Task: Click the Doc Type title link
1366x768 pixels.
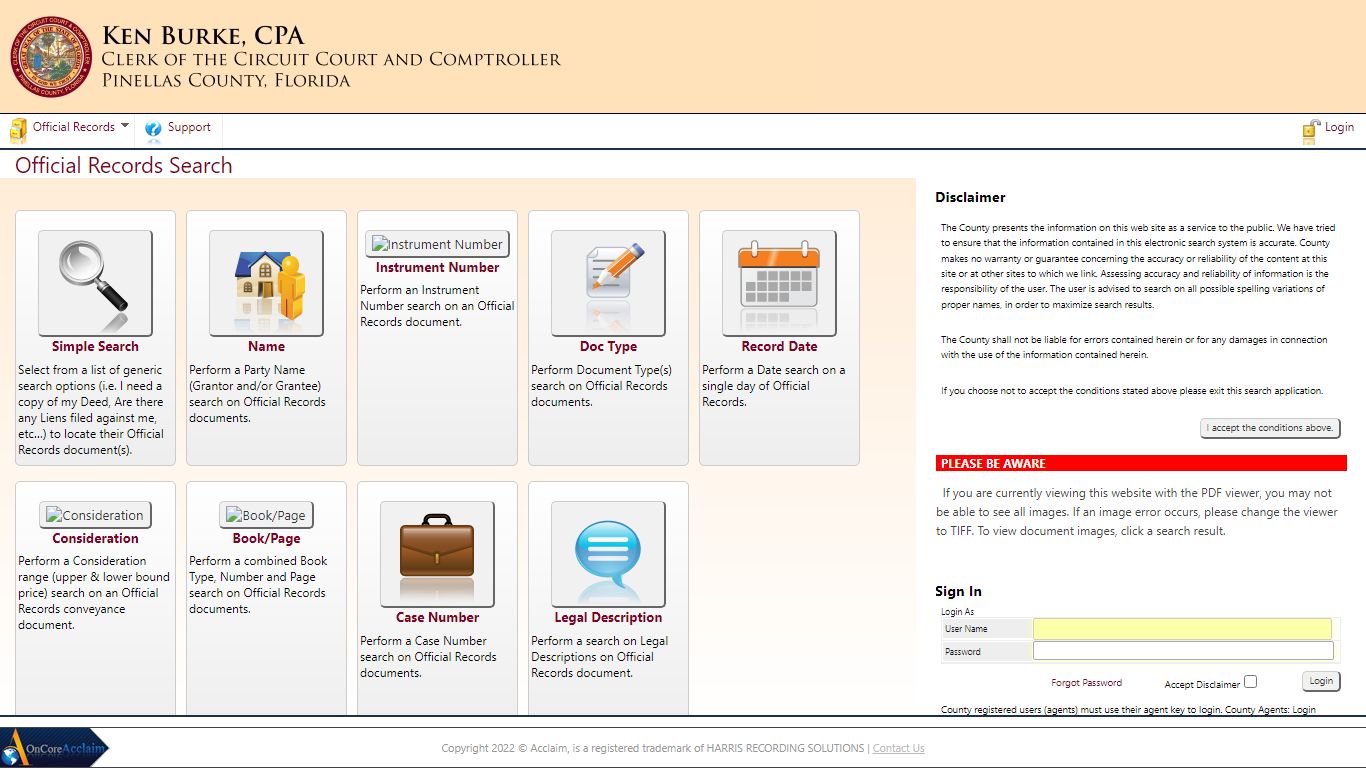Action: coord(608,347)
